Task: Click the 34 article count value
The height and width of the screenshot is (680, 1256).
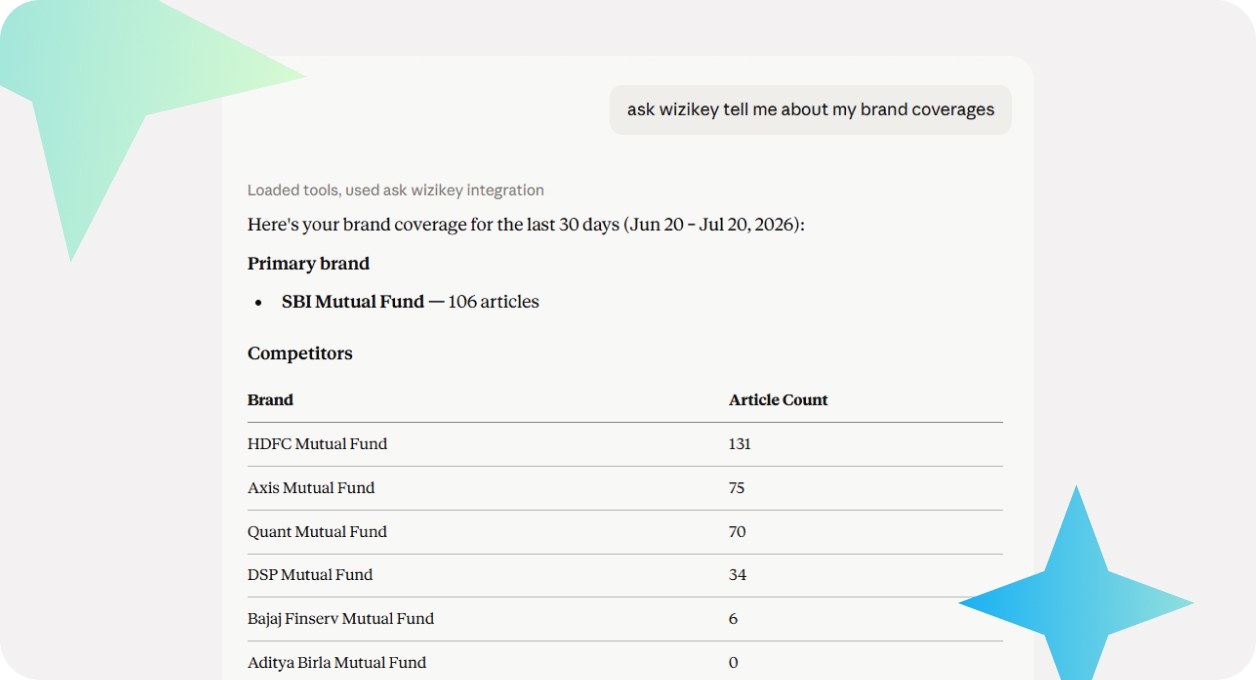Action: tap(737, 575)
